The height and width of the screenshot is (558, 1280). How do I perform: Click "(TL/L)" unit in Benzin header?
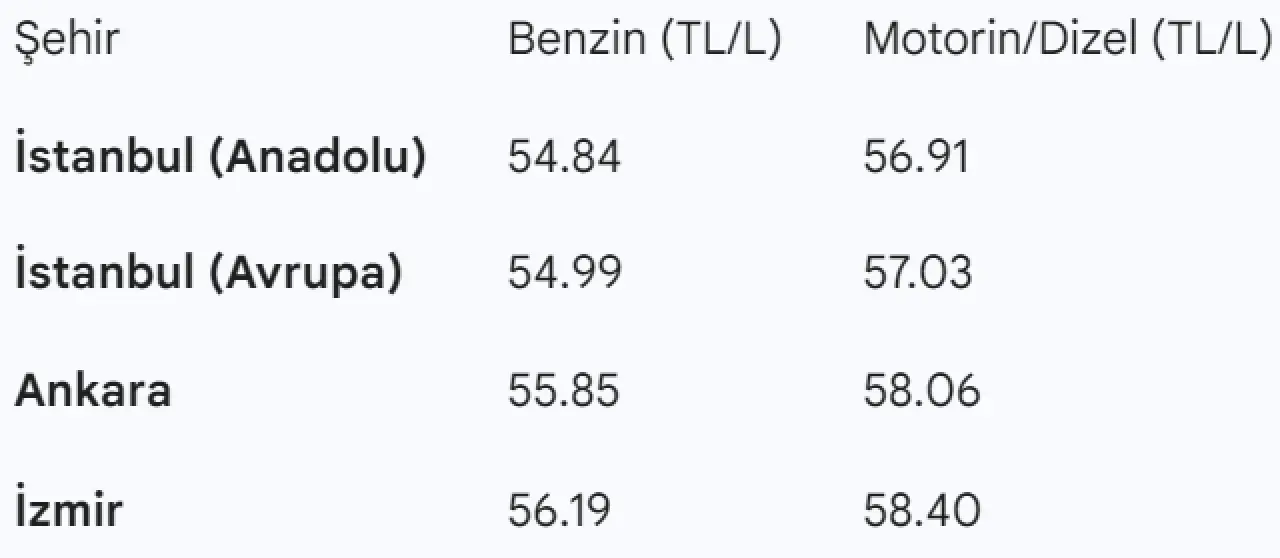click(x=719, y=40)
